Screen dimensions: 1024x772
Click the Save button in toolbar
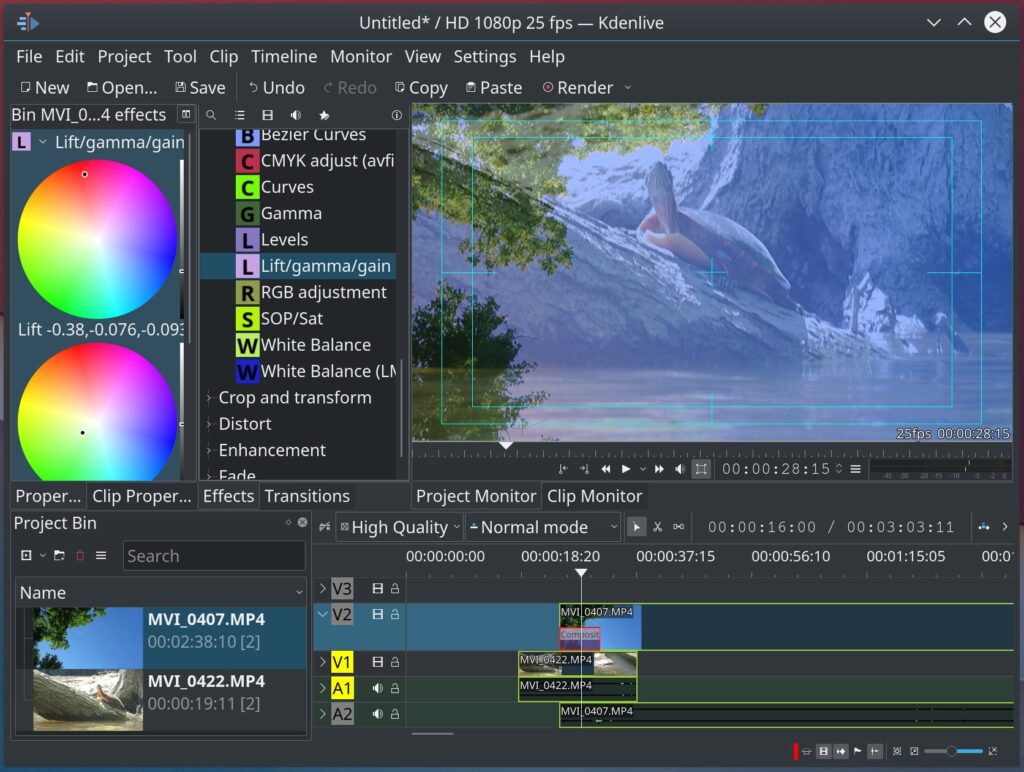click(x=200, y=88)
